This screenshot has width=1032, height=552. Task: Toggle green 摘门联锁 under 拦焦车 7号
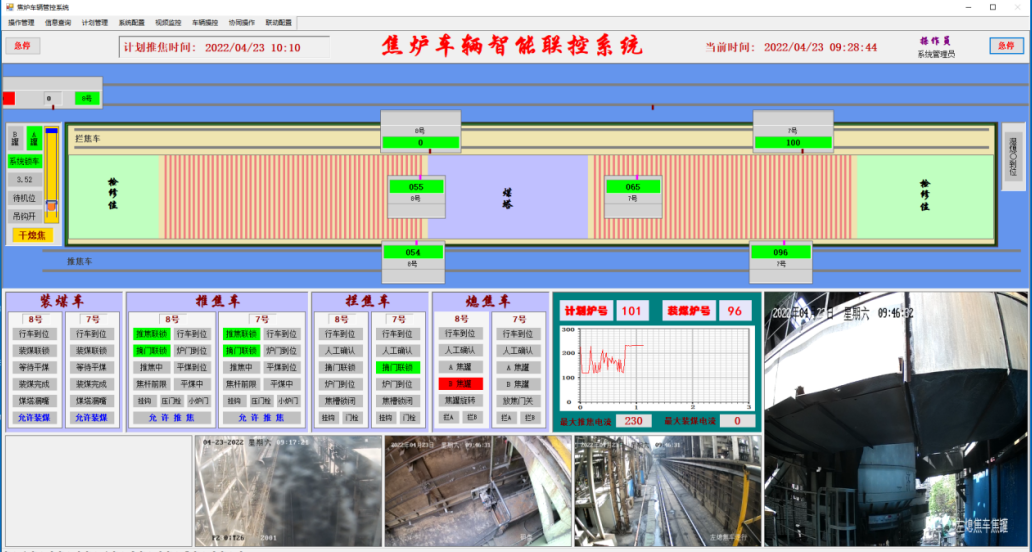[398, 367]
